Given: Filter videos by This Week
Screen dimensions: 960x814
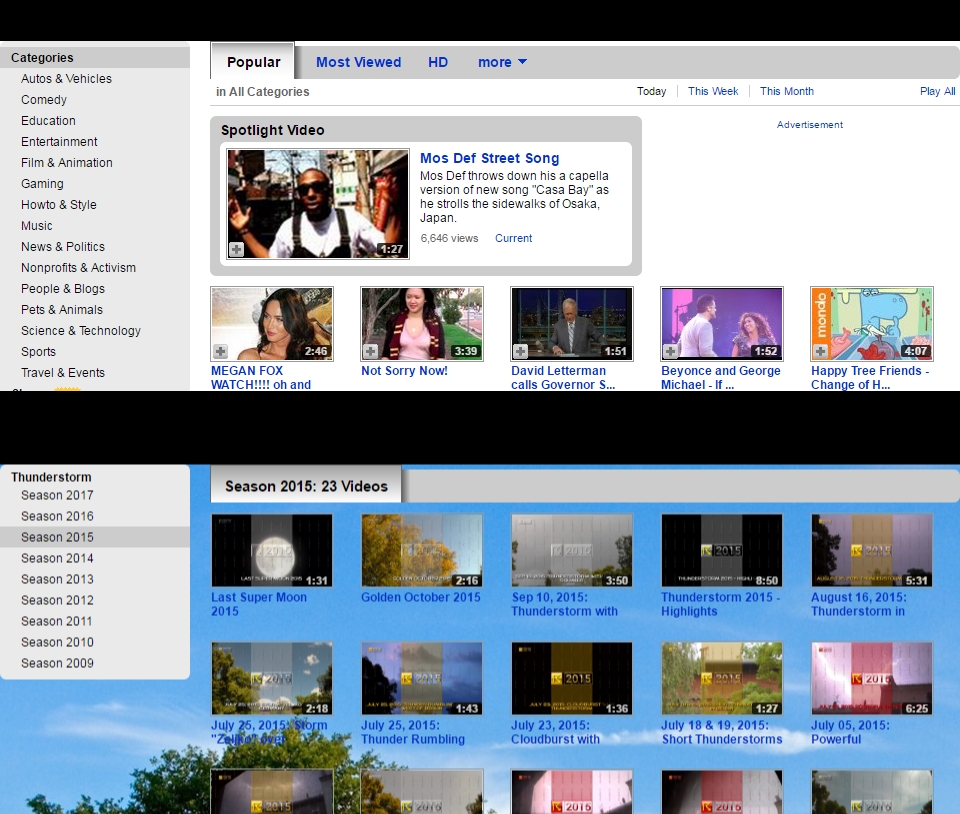Looking at the screenshot, I should pyautogui.click(x=713, y=91).
